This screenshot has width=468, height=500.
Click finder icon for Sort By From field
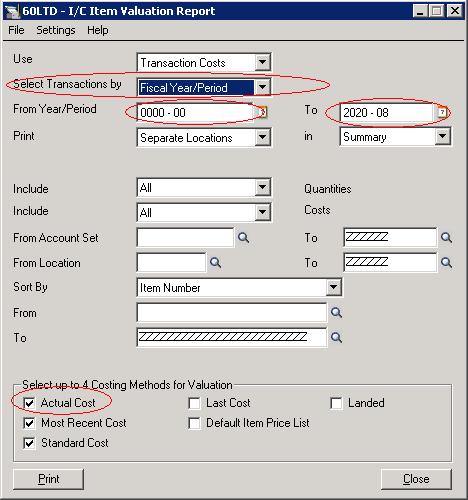pyautogui.click(x=336, y=313)
